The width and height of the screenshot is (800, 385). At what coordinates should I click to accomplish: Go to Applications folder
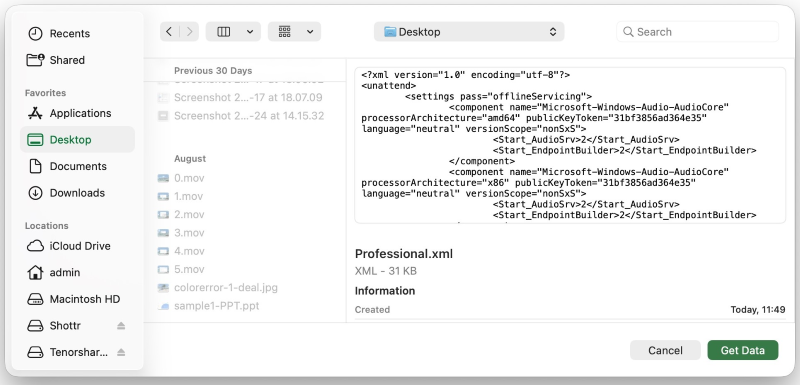click(x=69, y=113)
